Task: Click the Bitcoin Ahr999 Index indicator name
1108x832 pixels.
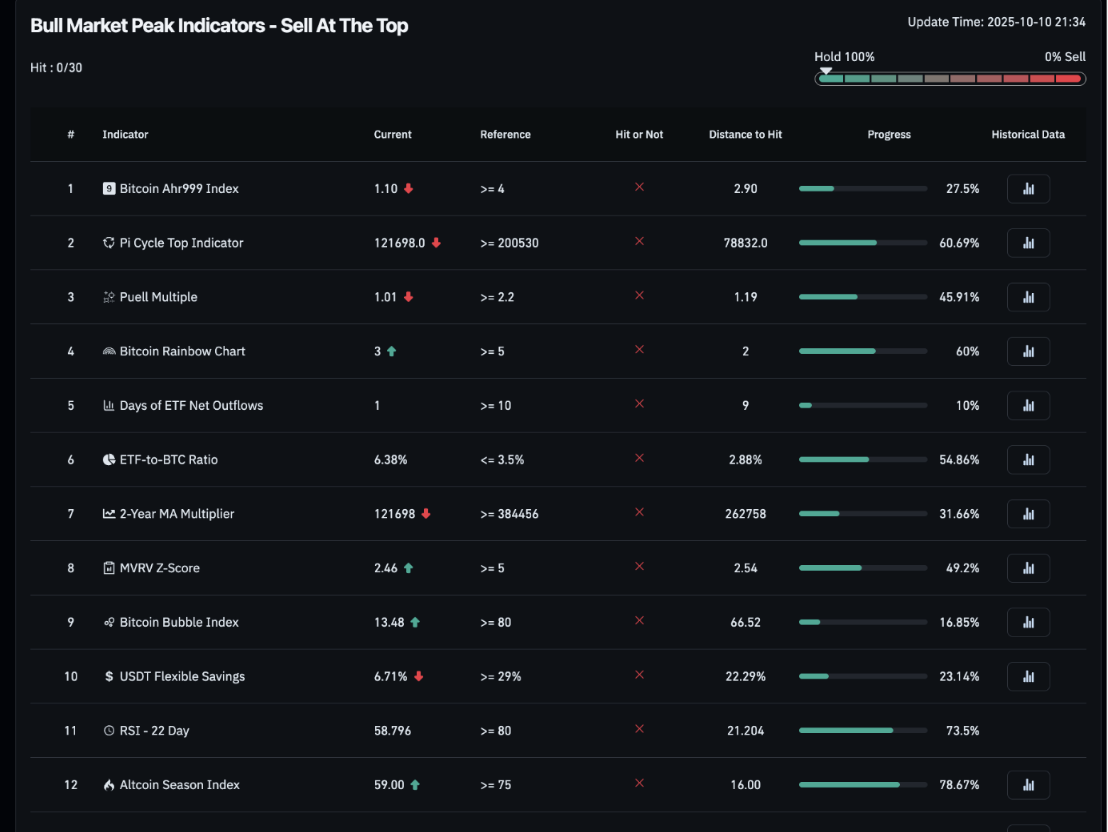Action: tap(178, 189)
